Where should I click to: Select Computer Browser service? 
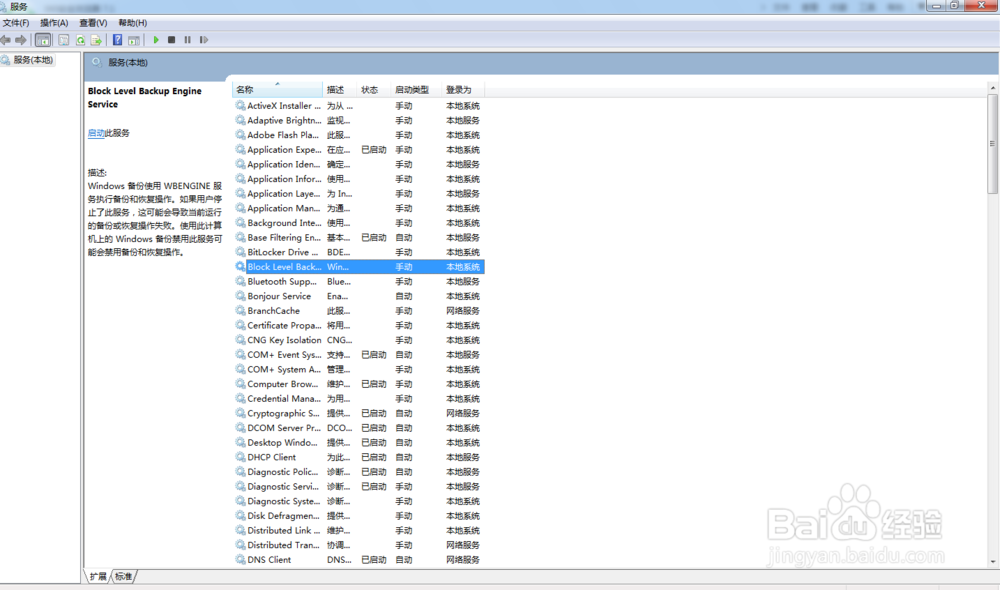tap(358, 384)
